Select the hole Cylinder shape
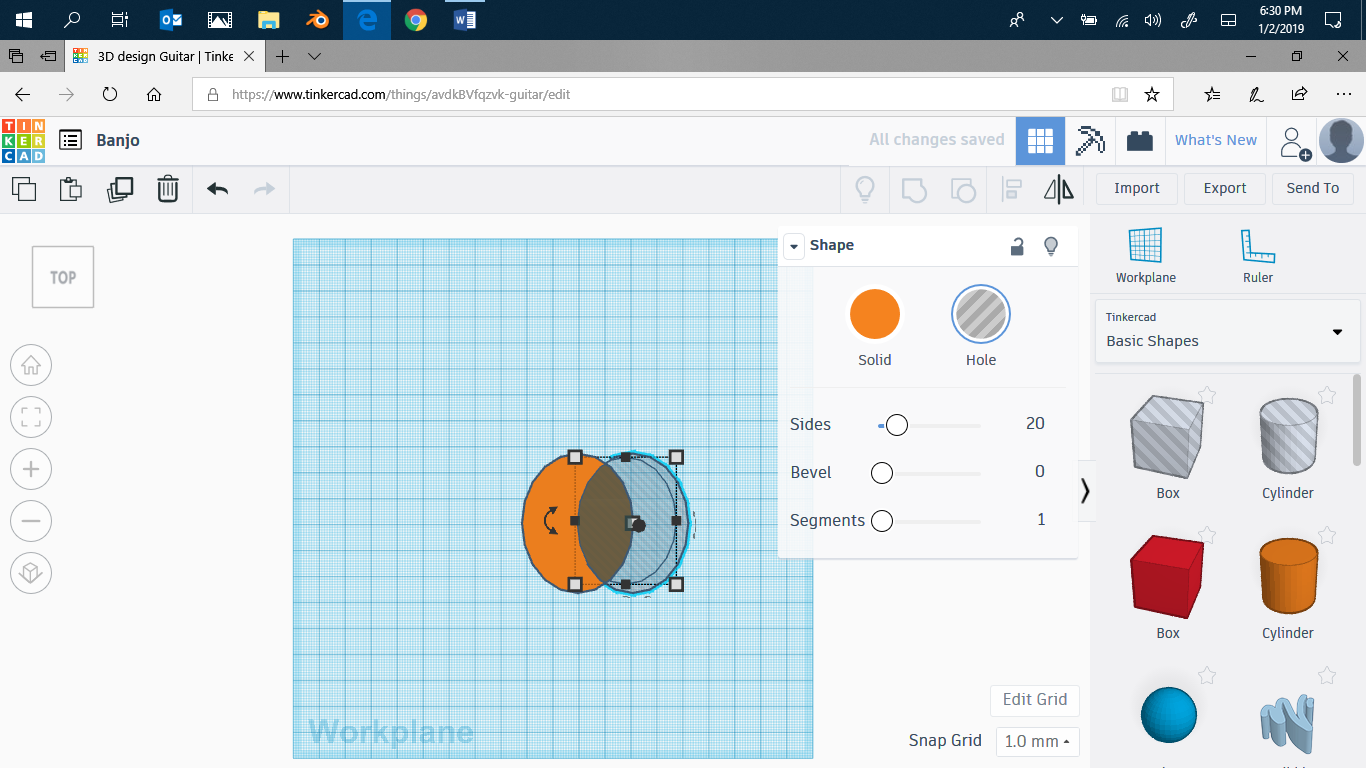 1288,438
